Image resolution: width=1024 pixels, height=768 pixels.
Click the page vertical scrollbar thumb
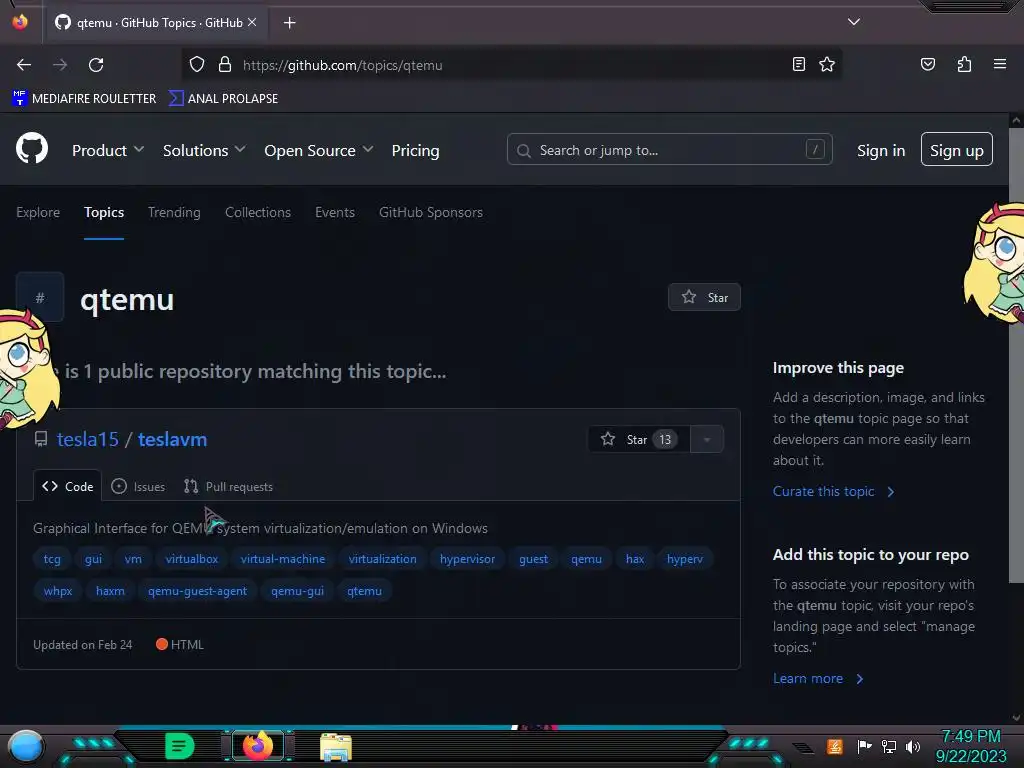[1016, 353]
